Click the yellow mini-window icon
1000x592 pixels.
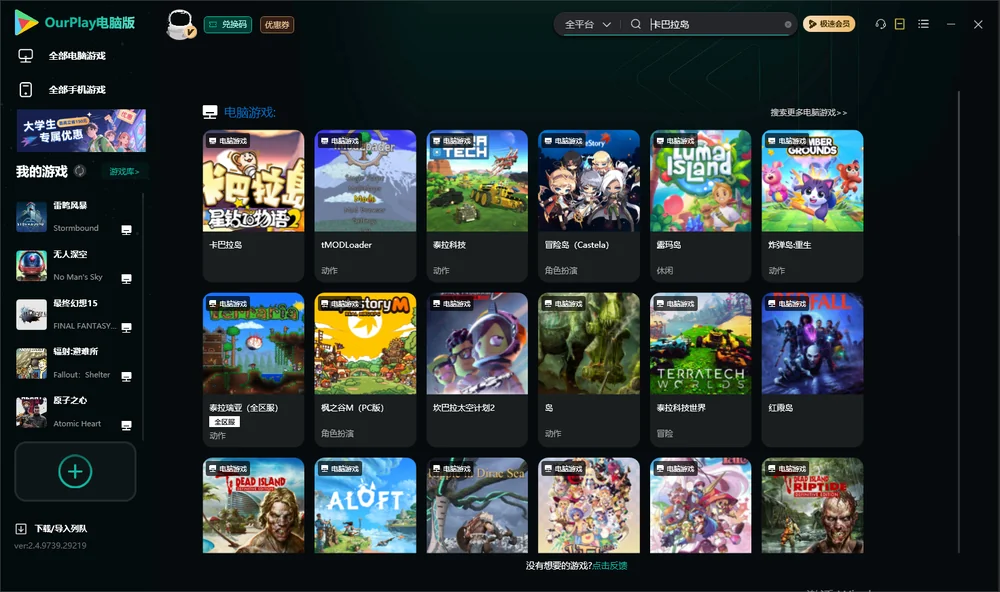tap(900, 24)
